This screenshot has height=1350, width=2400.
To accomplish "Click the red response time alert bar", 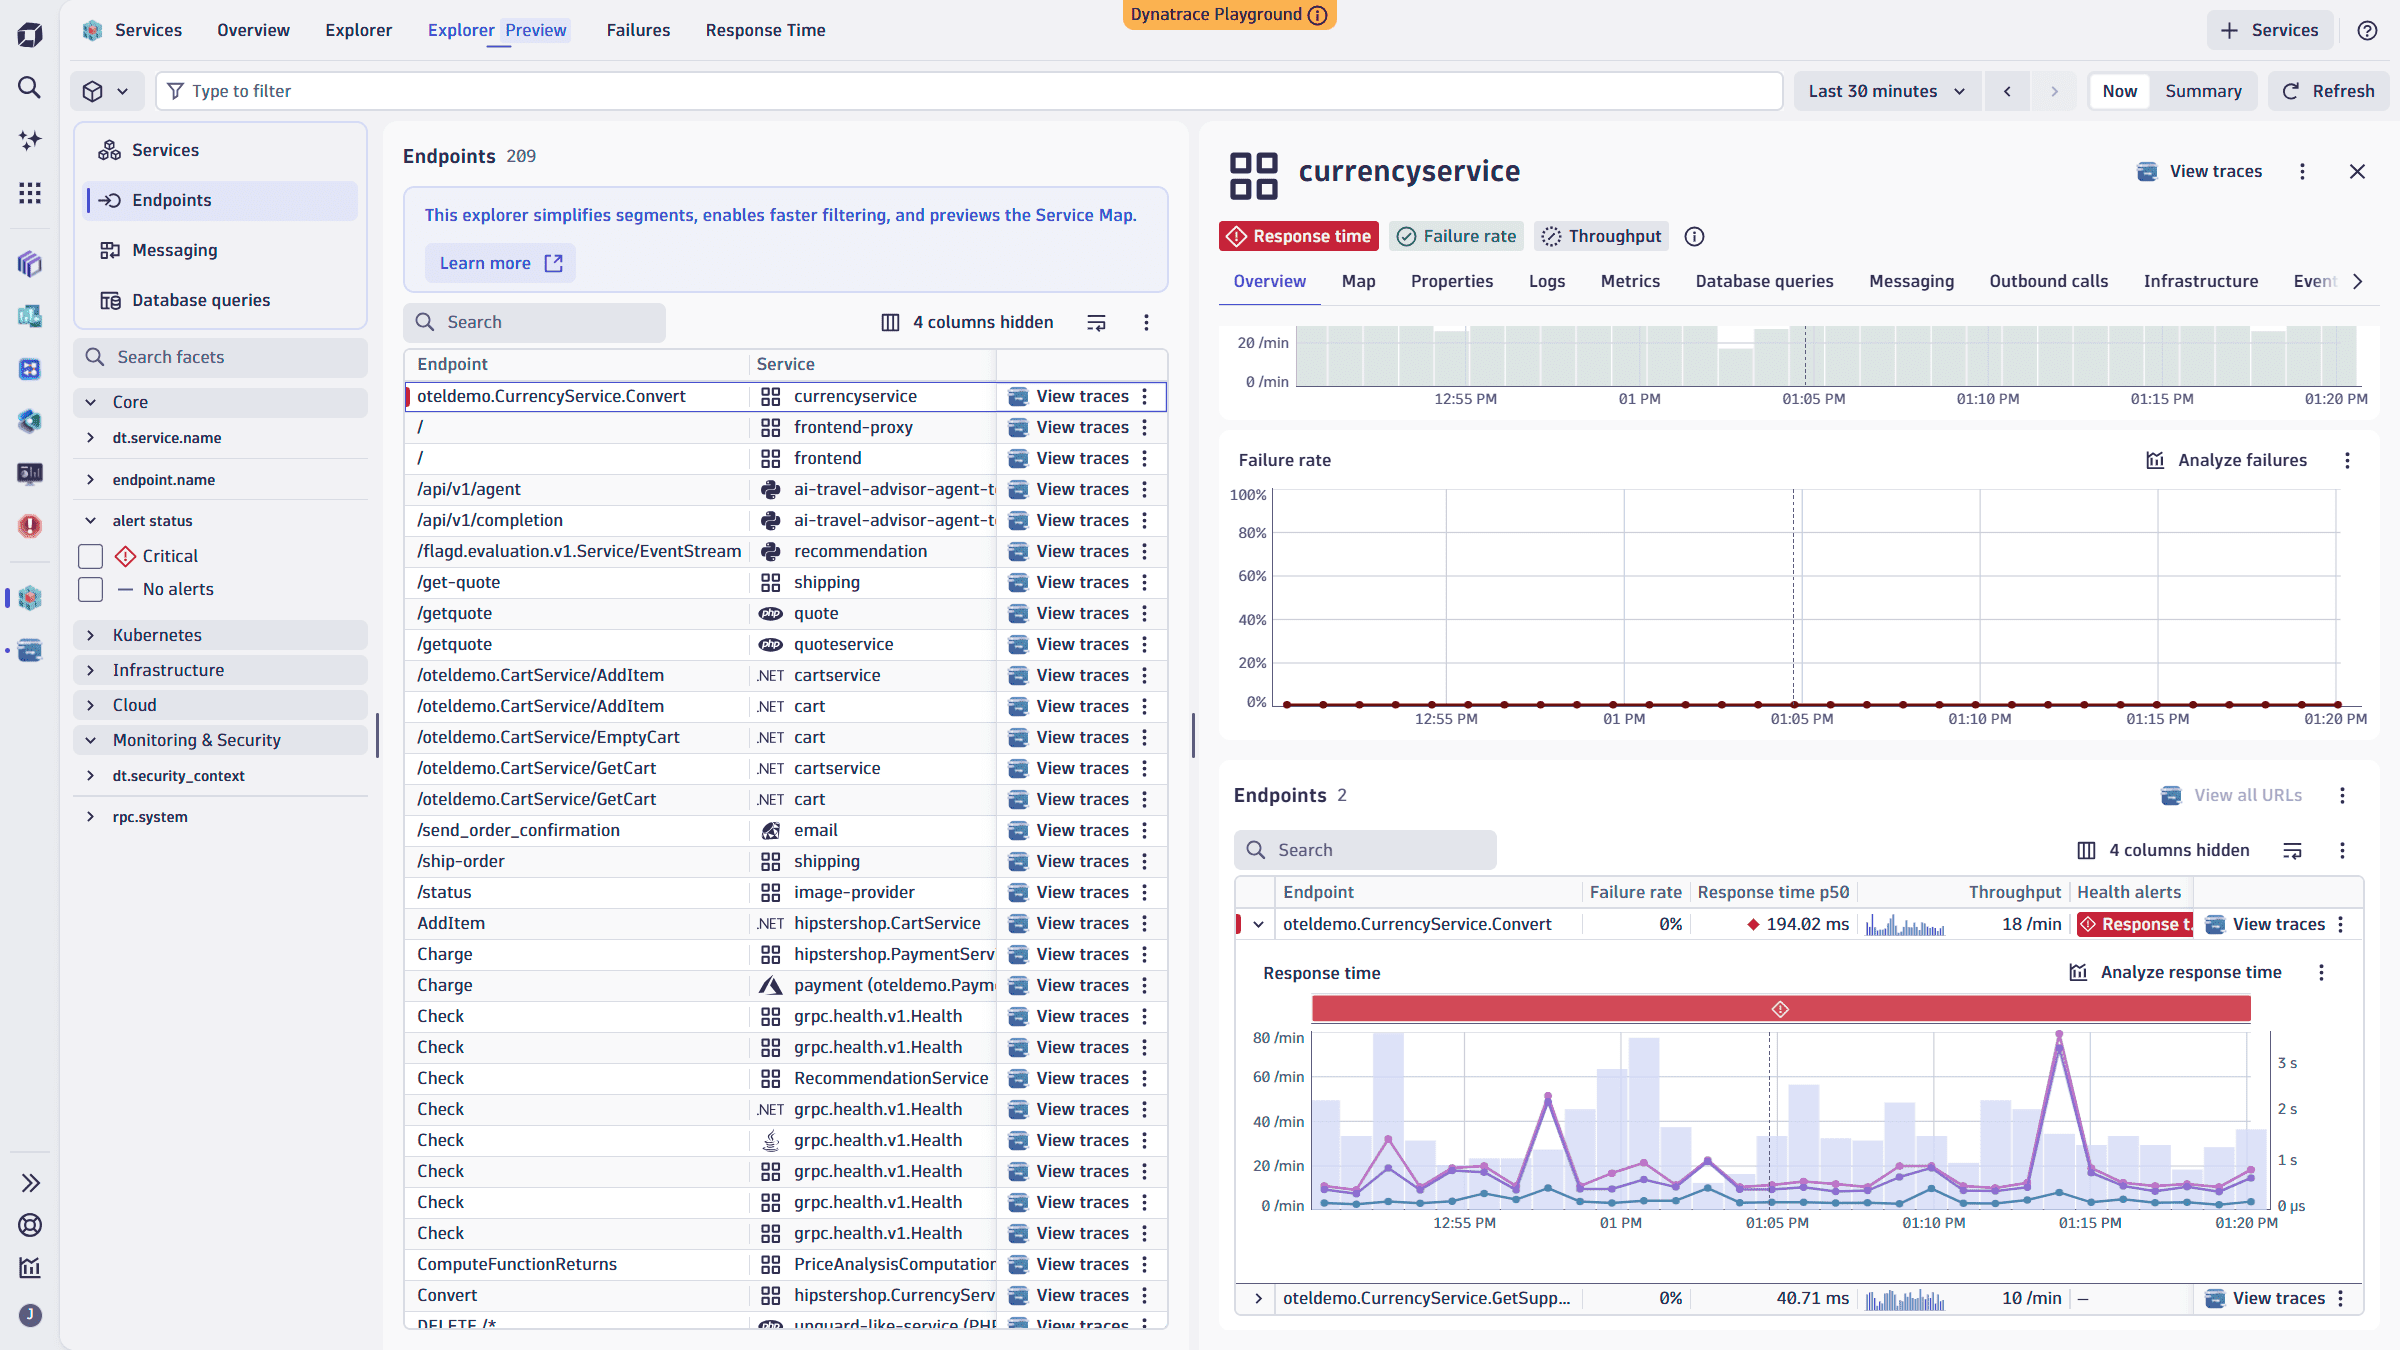I will point(1781,1009).
